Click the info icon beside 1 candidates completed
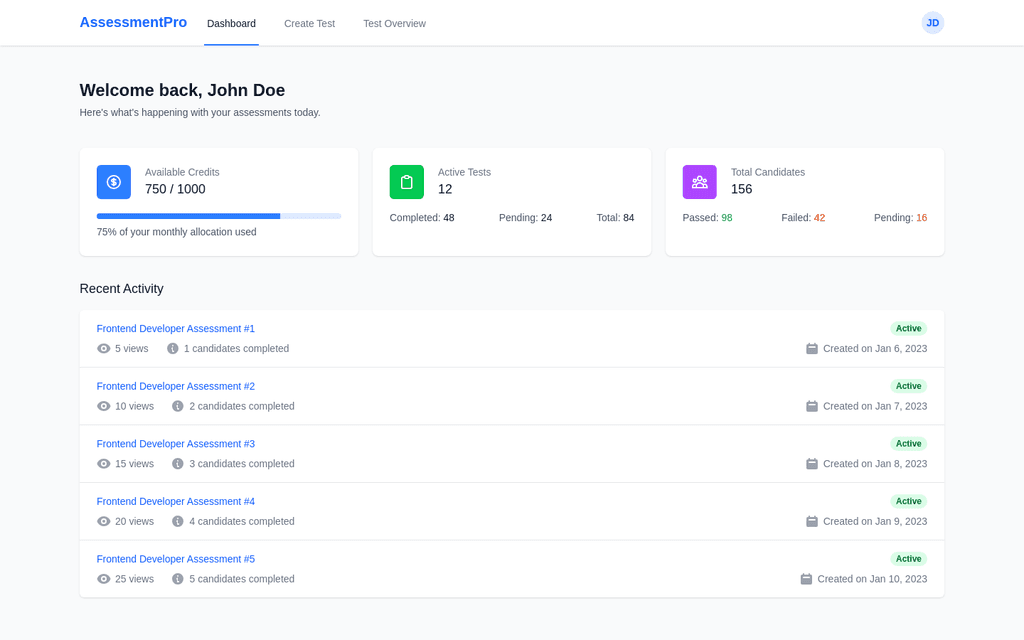 (172, 349)
